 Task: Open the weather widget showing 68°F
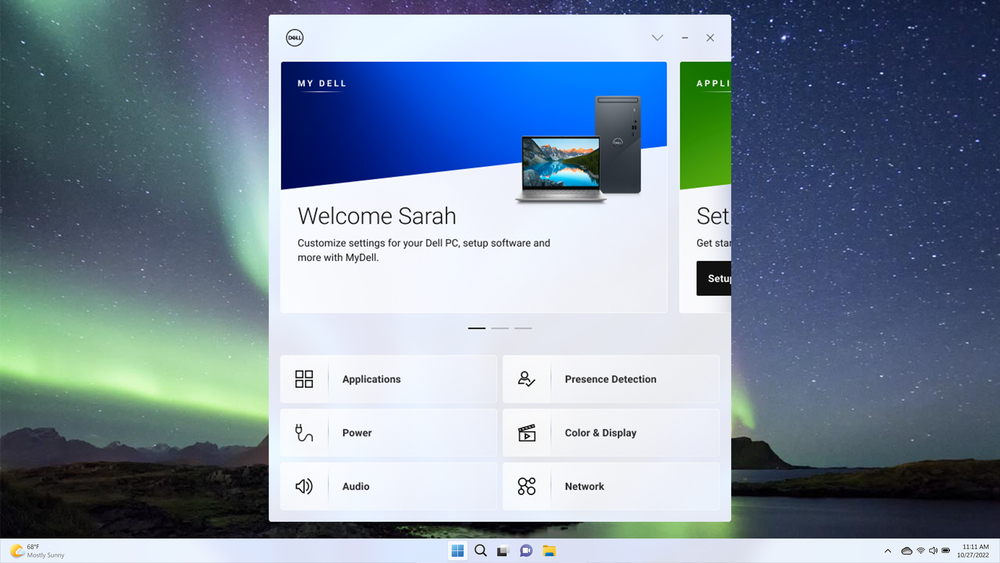(37, 551)
